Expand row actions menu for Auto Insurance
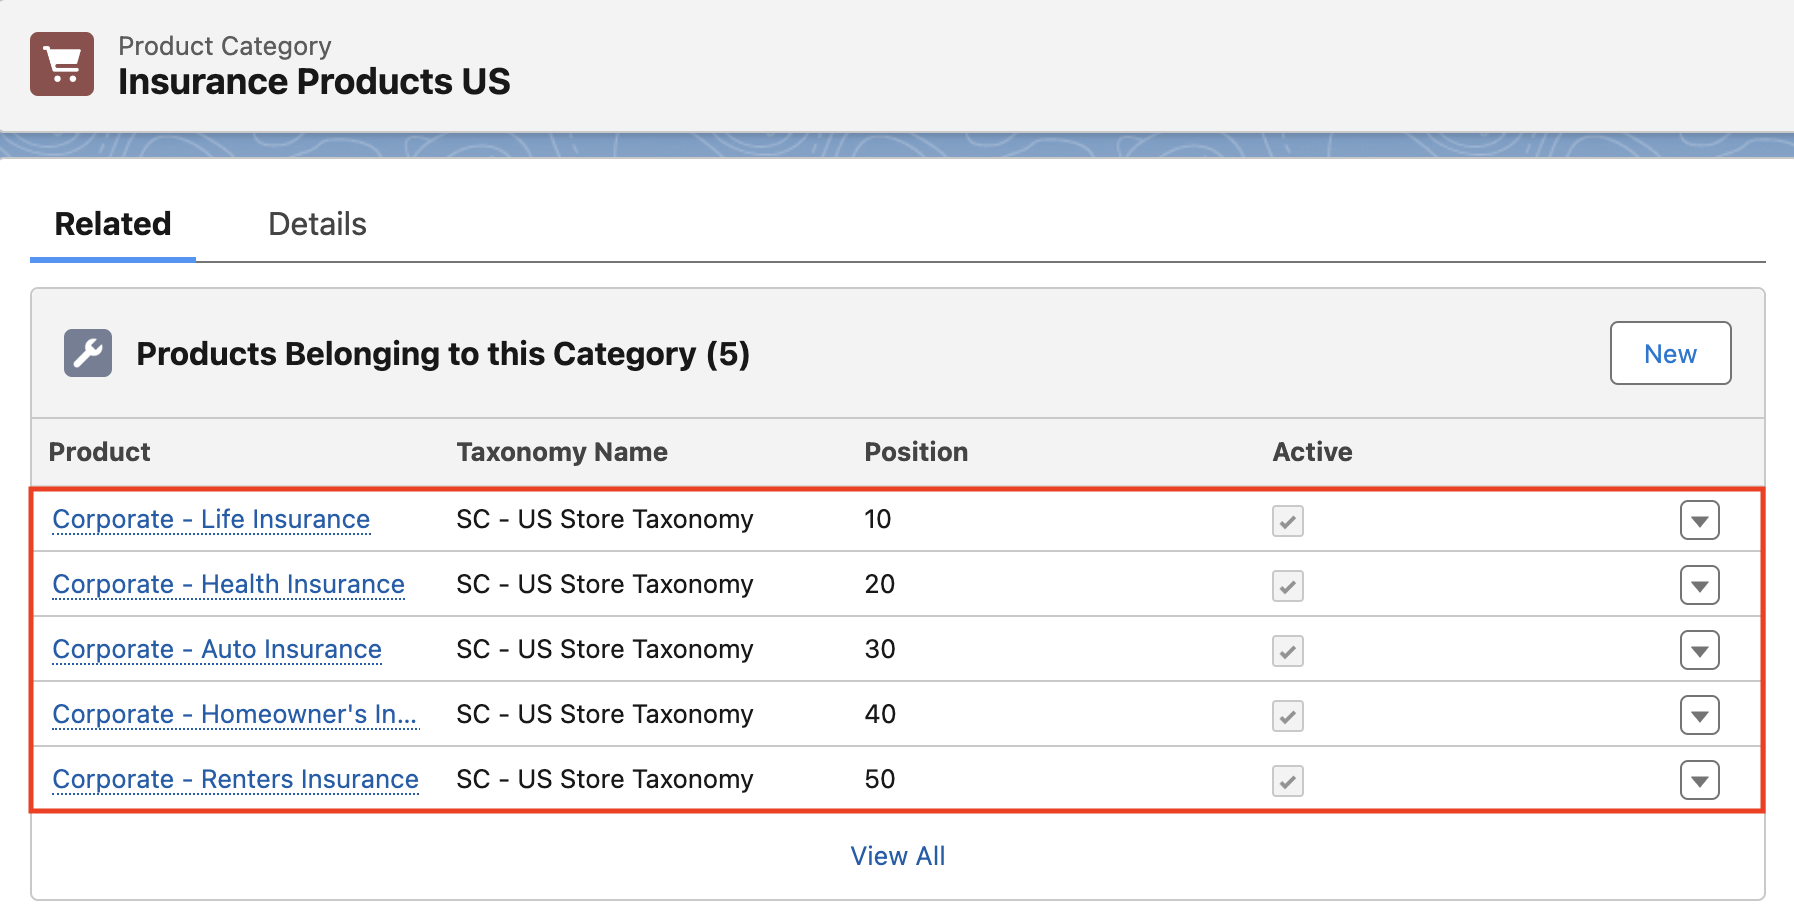Viewport: 1794px width, 920px height. 1700,650
